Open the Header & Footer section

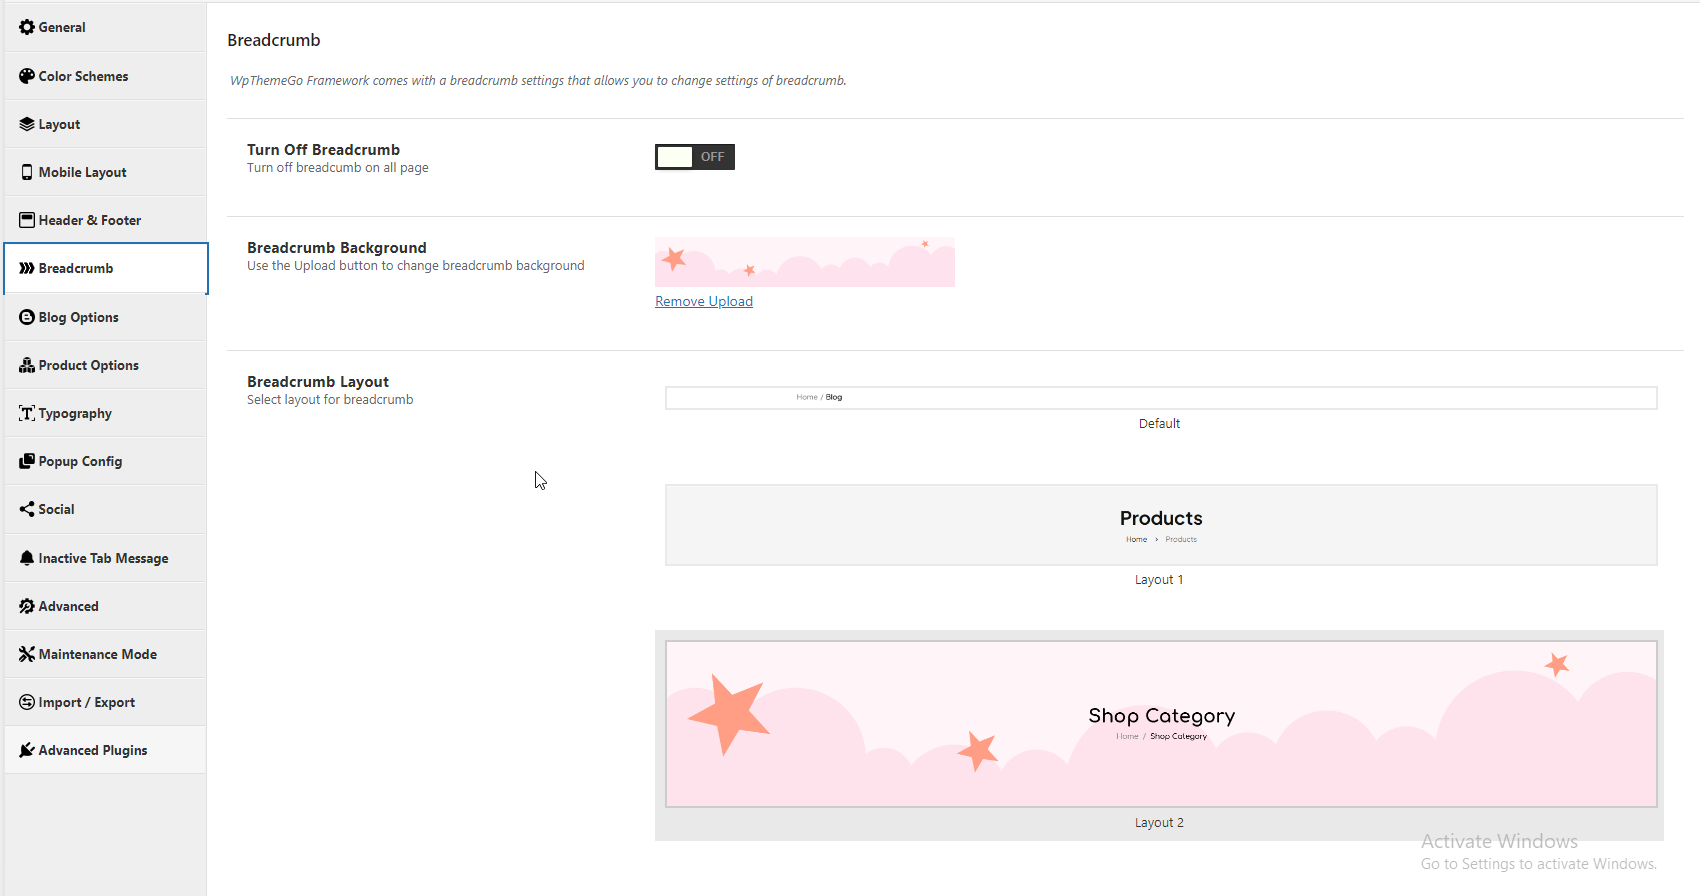point(90,220)
